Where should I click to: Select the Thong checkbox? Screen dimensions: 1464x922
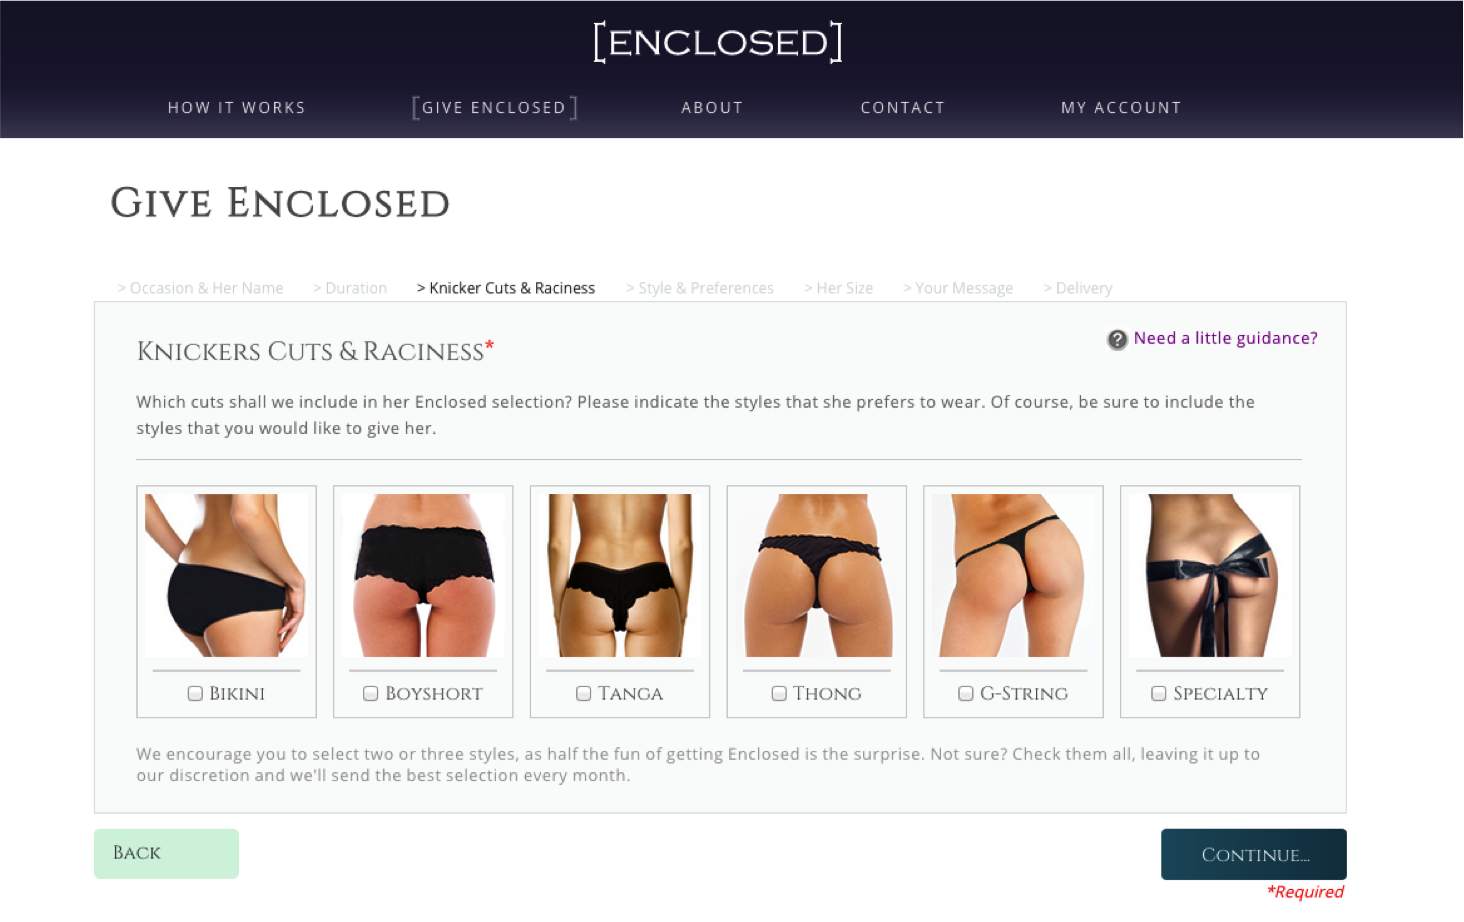pyautogui.click(x=779, y=694)
